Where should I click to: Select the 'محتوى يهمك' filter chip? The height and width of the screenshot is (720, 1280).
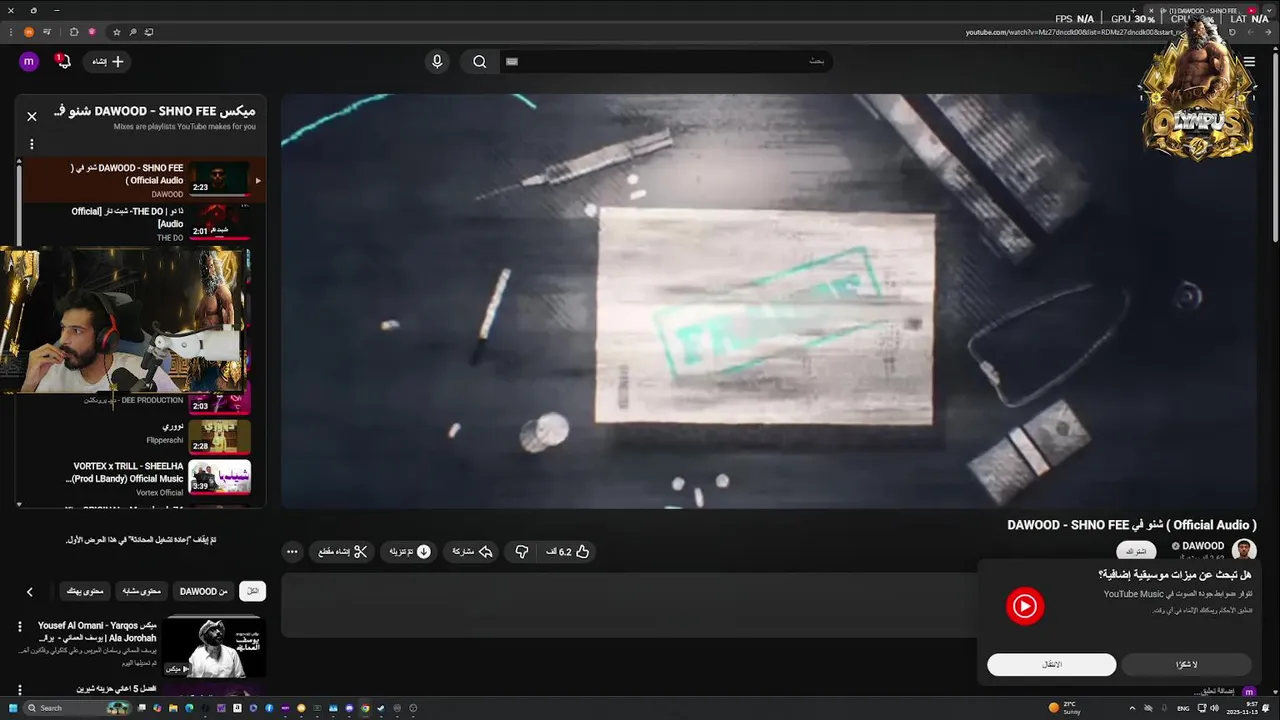point(85,591)
